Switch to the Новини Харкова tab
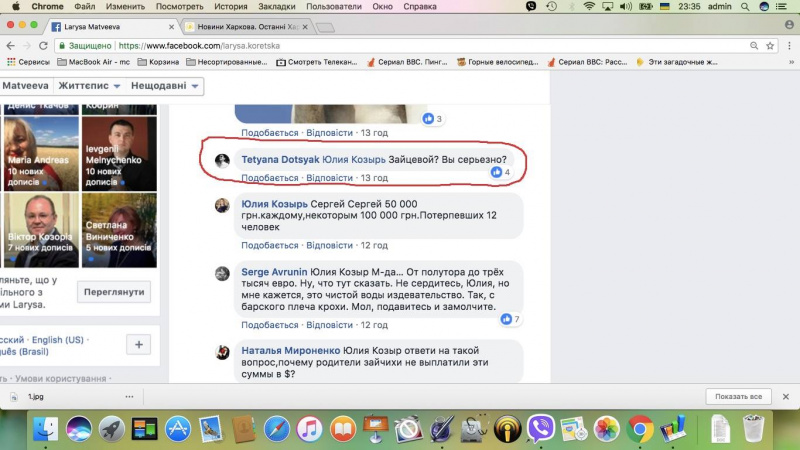 pyautogui.click(x=245, y=26)
